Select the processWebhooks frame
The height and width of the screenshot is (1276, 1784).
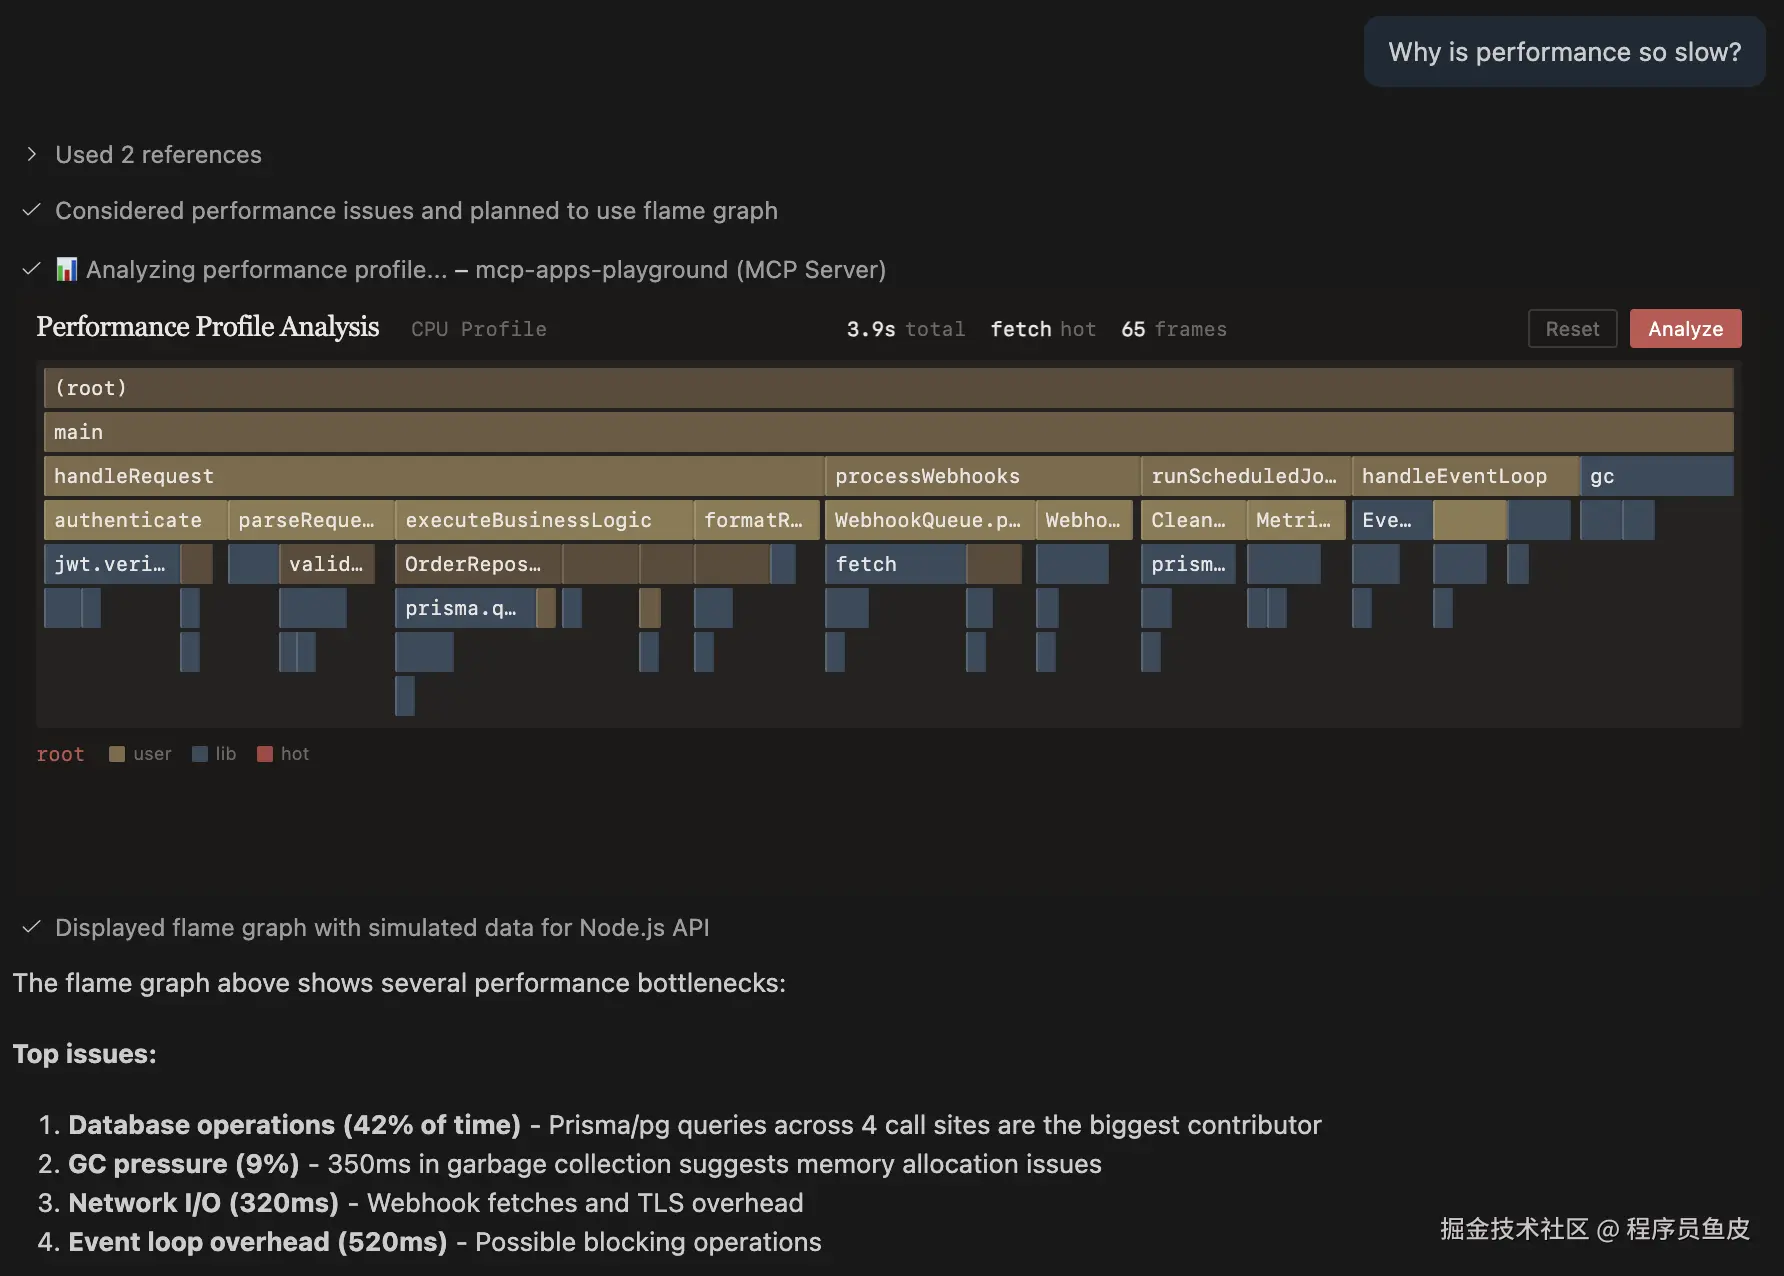982,476
